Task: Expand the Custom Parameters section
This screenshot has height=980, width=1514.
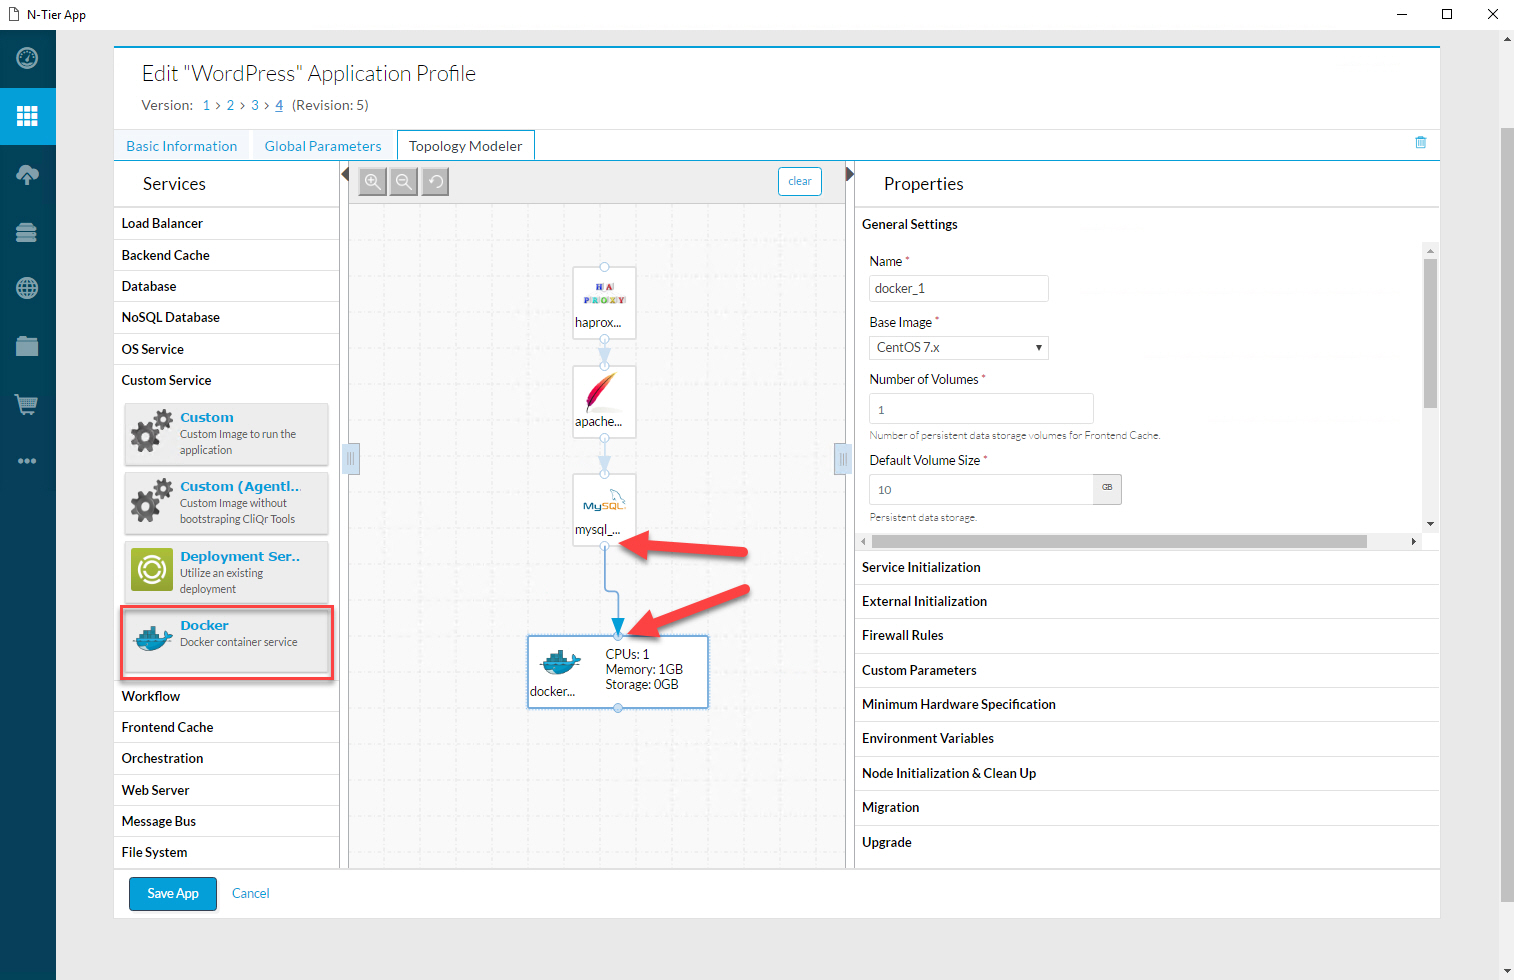Action: coord(1147,670)
